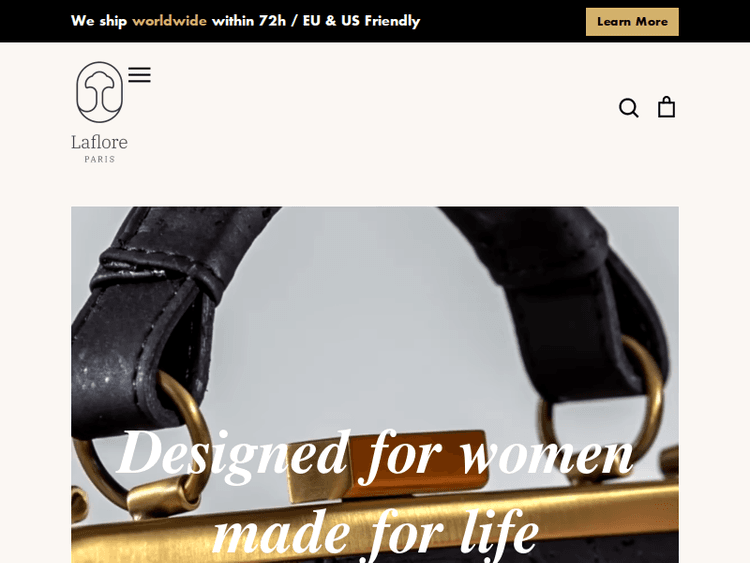Open the shopping bag cart
Screen dimensions: 750x563
pos(666,107)
